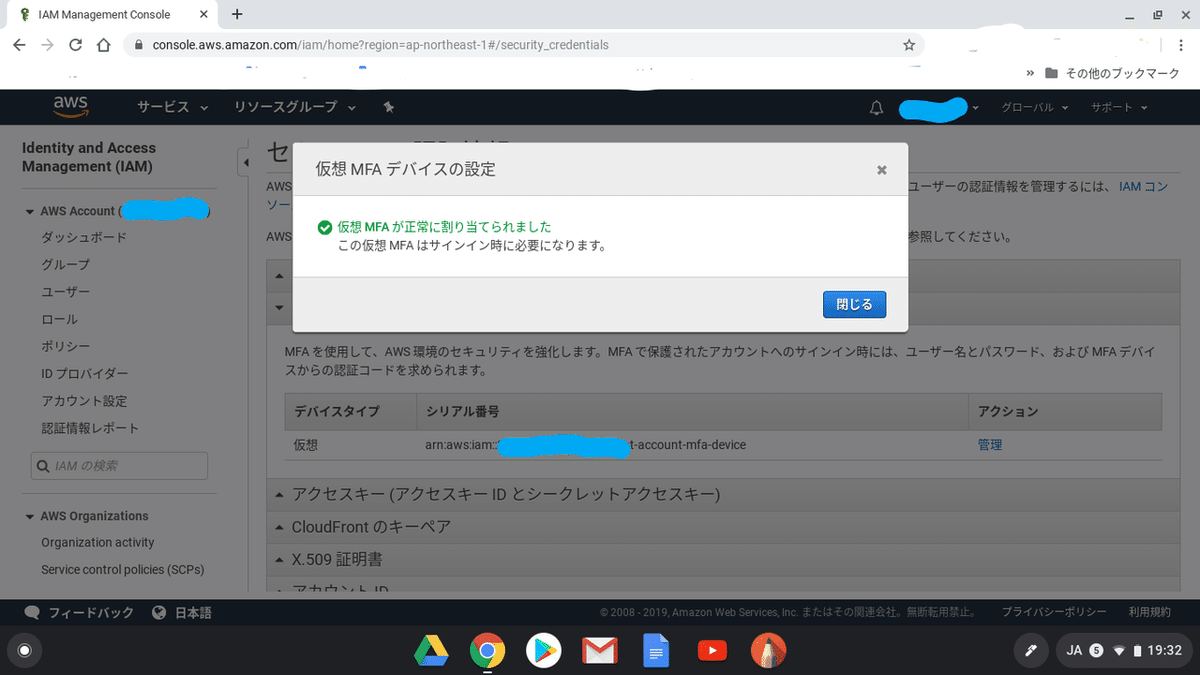
Task: Open the launcher circle button
Action: point(25,651)
